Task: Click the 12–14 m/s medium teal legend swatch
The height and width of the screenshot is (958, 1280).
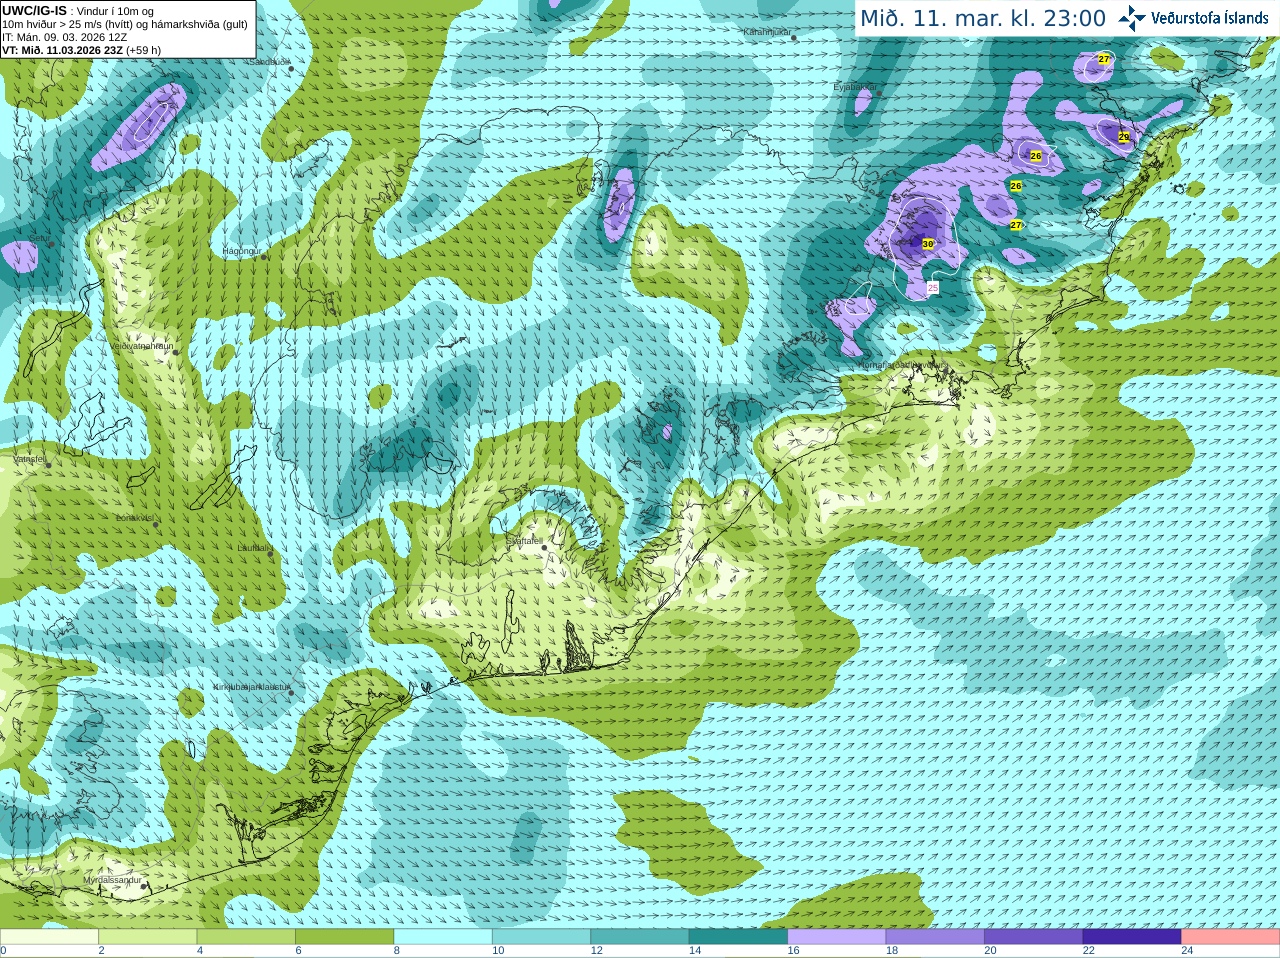Action: (x=640, y=937)
